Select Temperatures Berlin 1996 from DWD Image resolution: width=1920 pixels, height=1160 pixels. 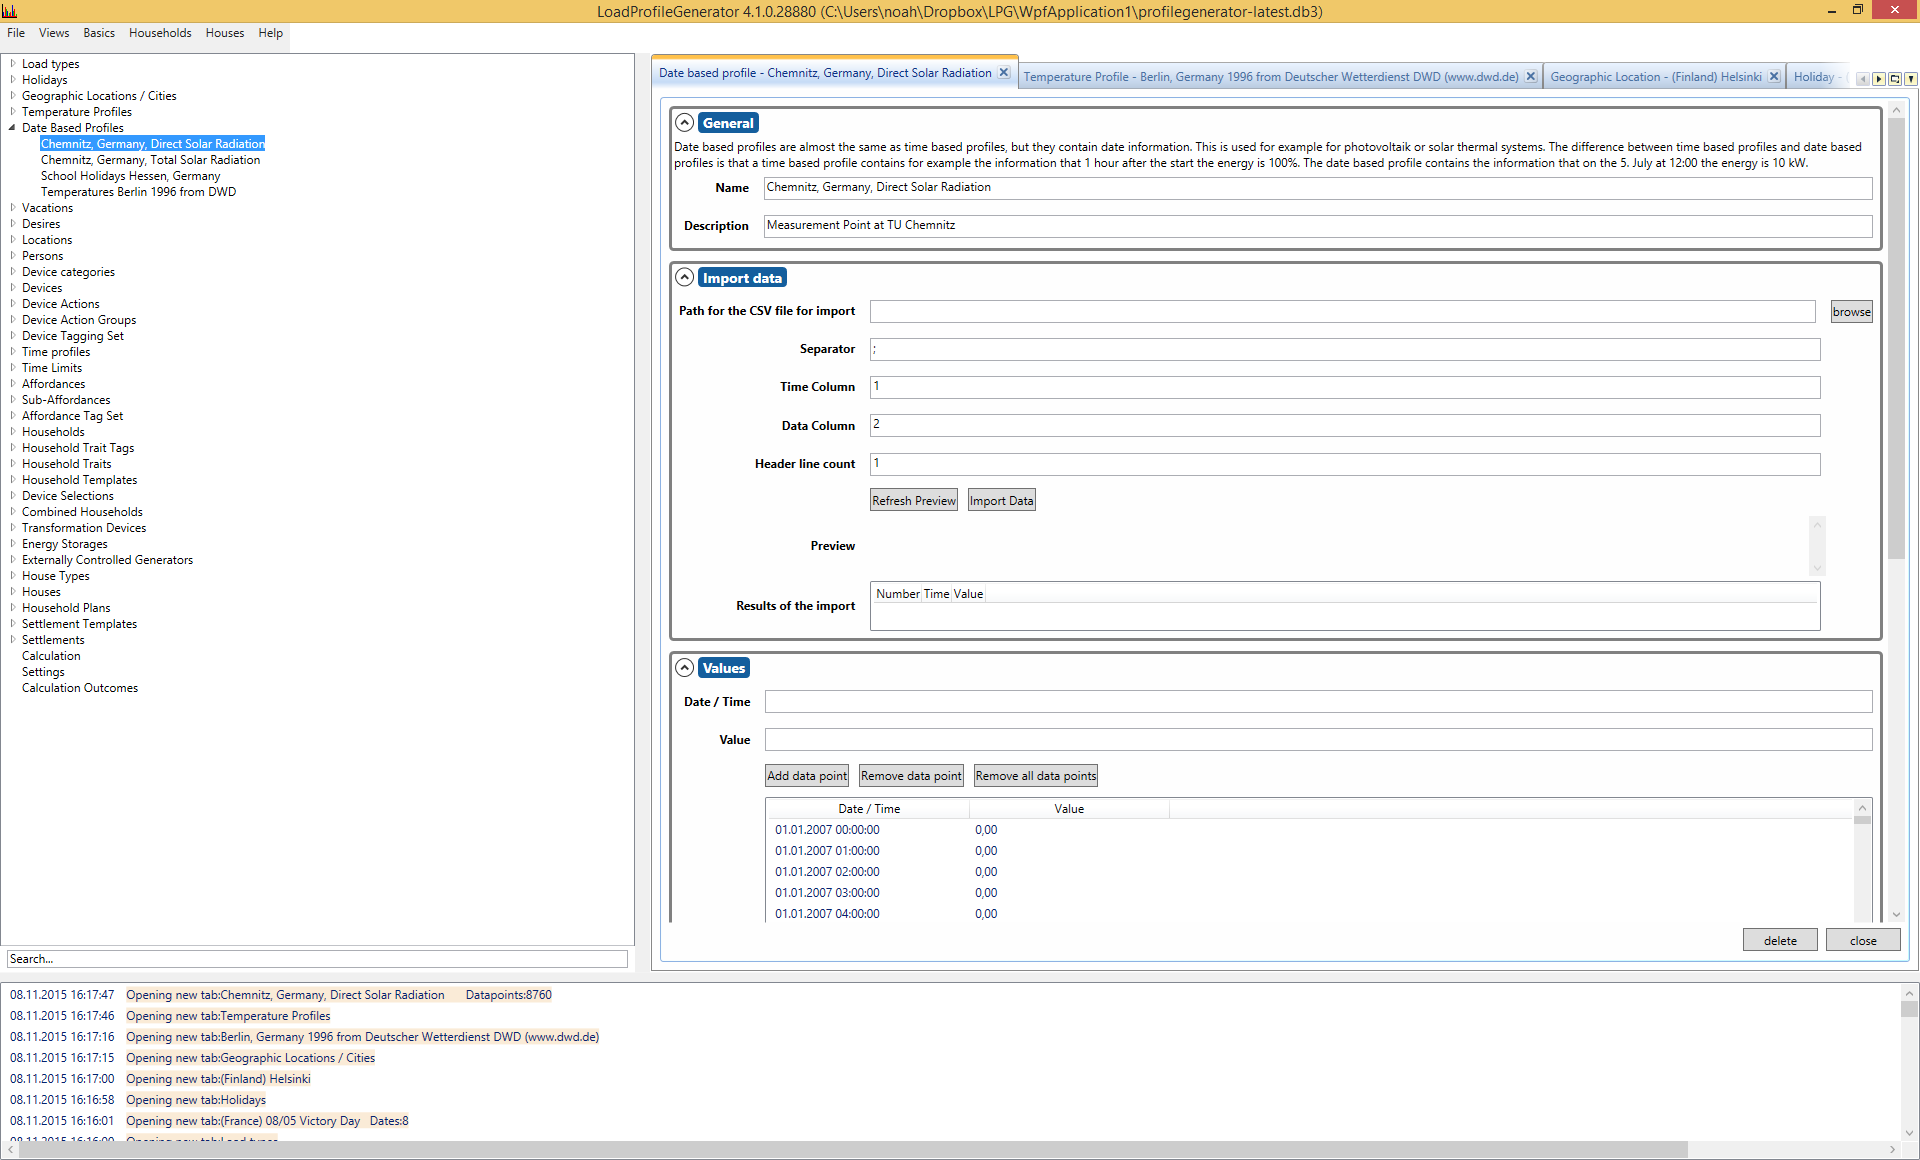point(138,192)
